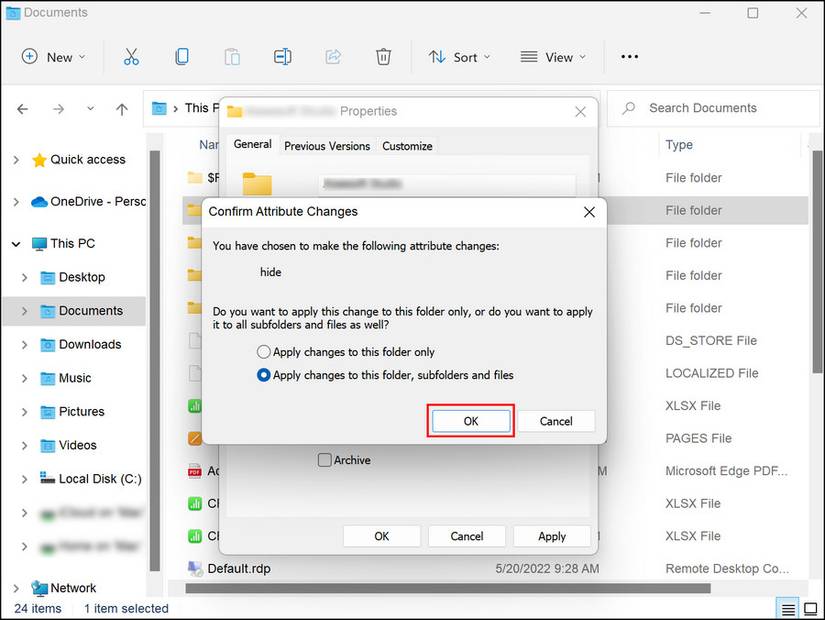Collapse the This PC tree entry

coord(16,243)
